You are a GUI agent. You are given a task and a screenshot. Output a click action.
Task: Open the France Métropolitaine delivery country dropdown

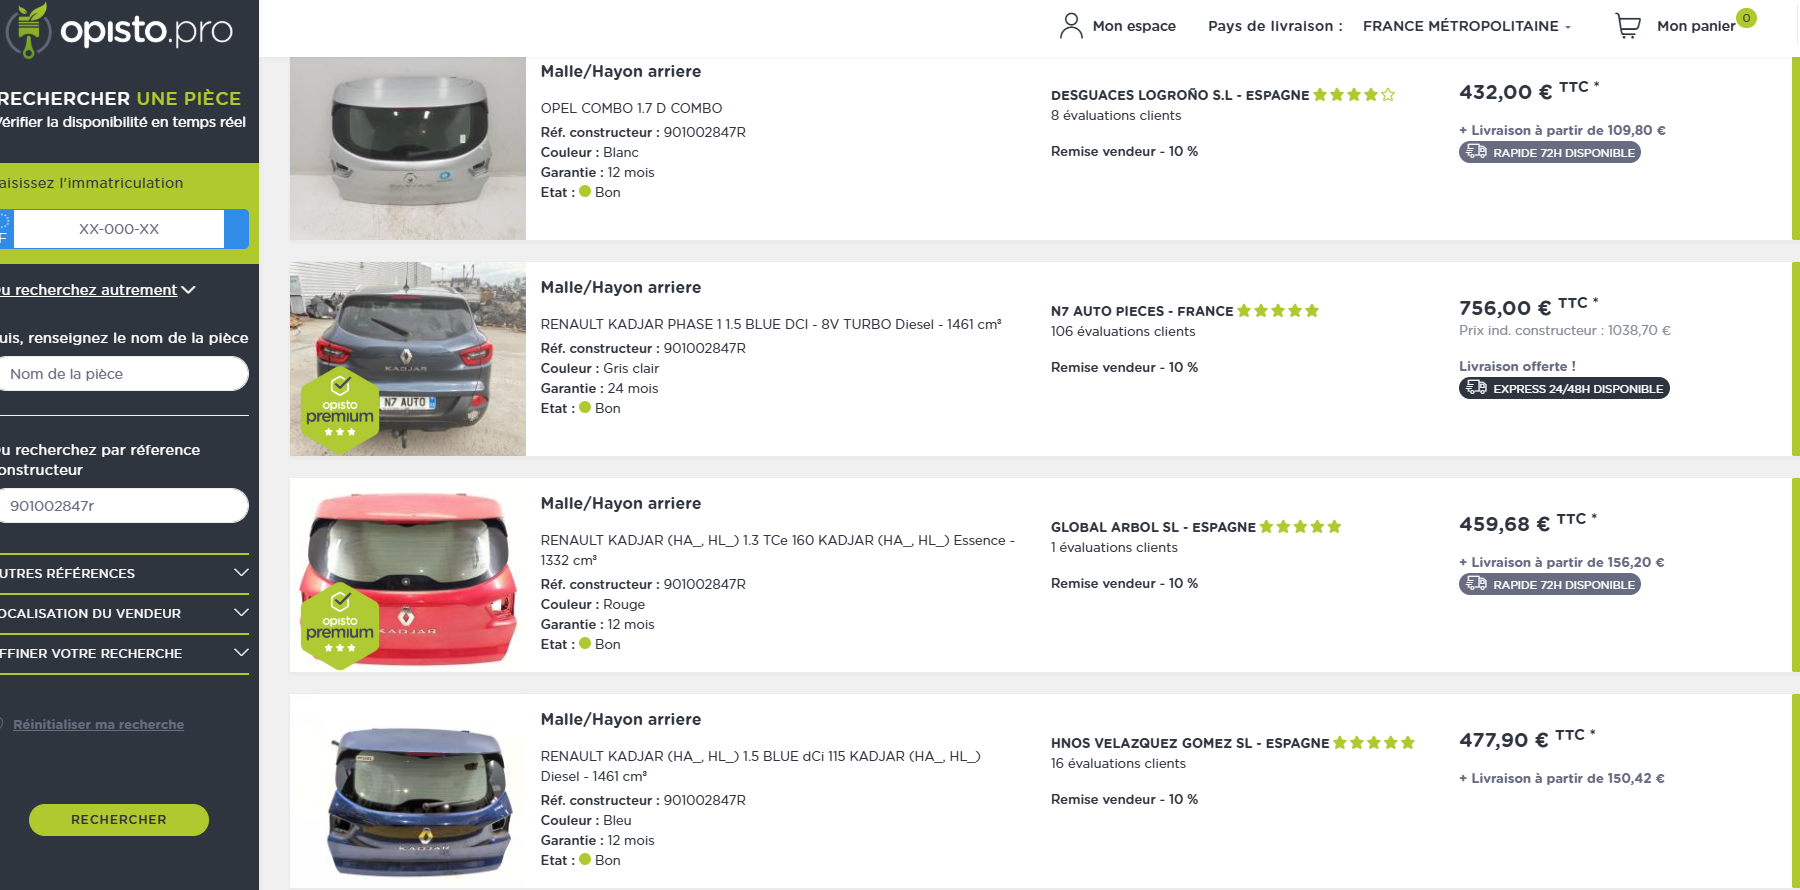coord(1466,26)
